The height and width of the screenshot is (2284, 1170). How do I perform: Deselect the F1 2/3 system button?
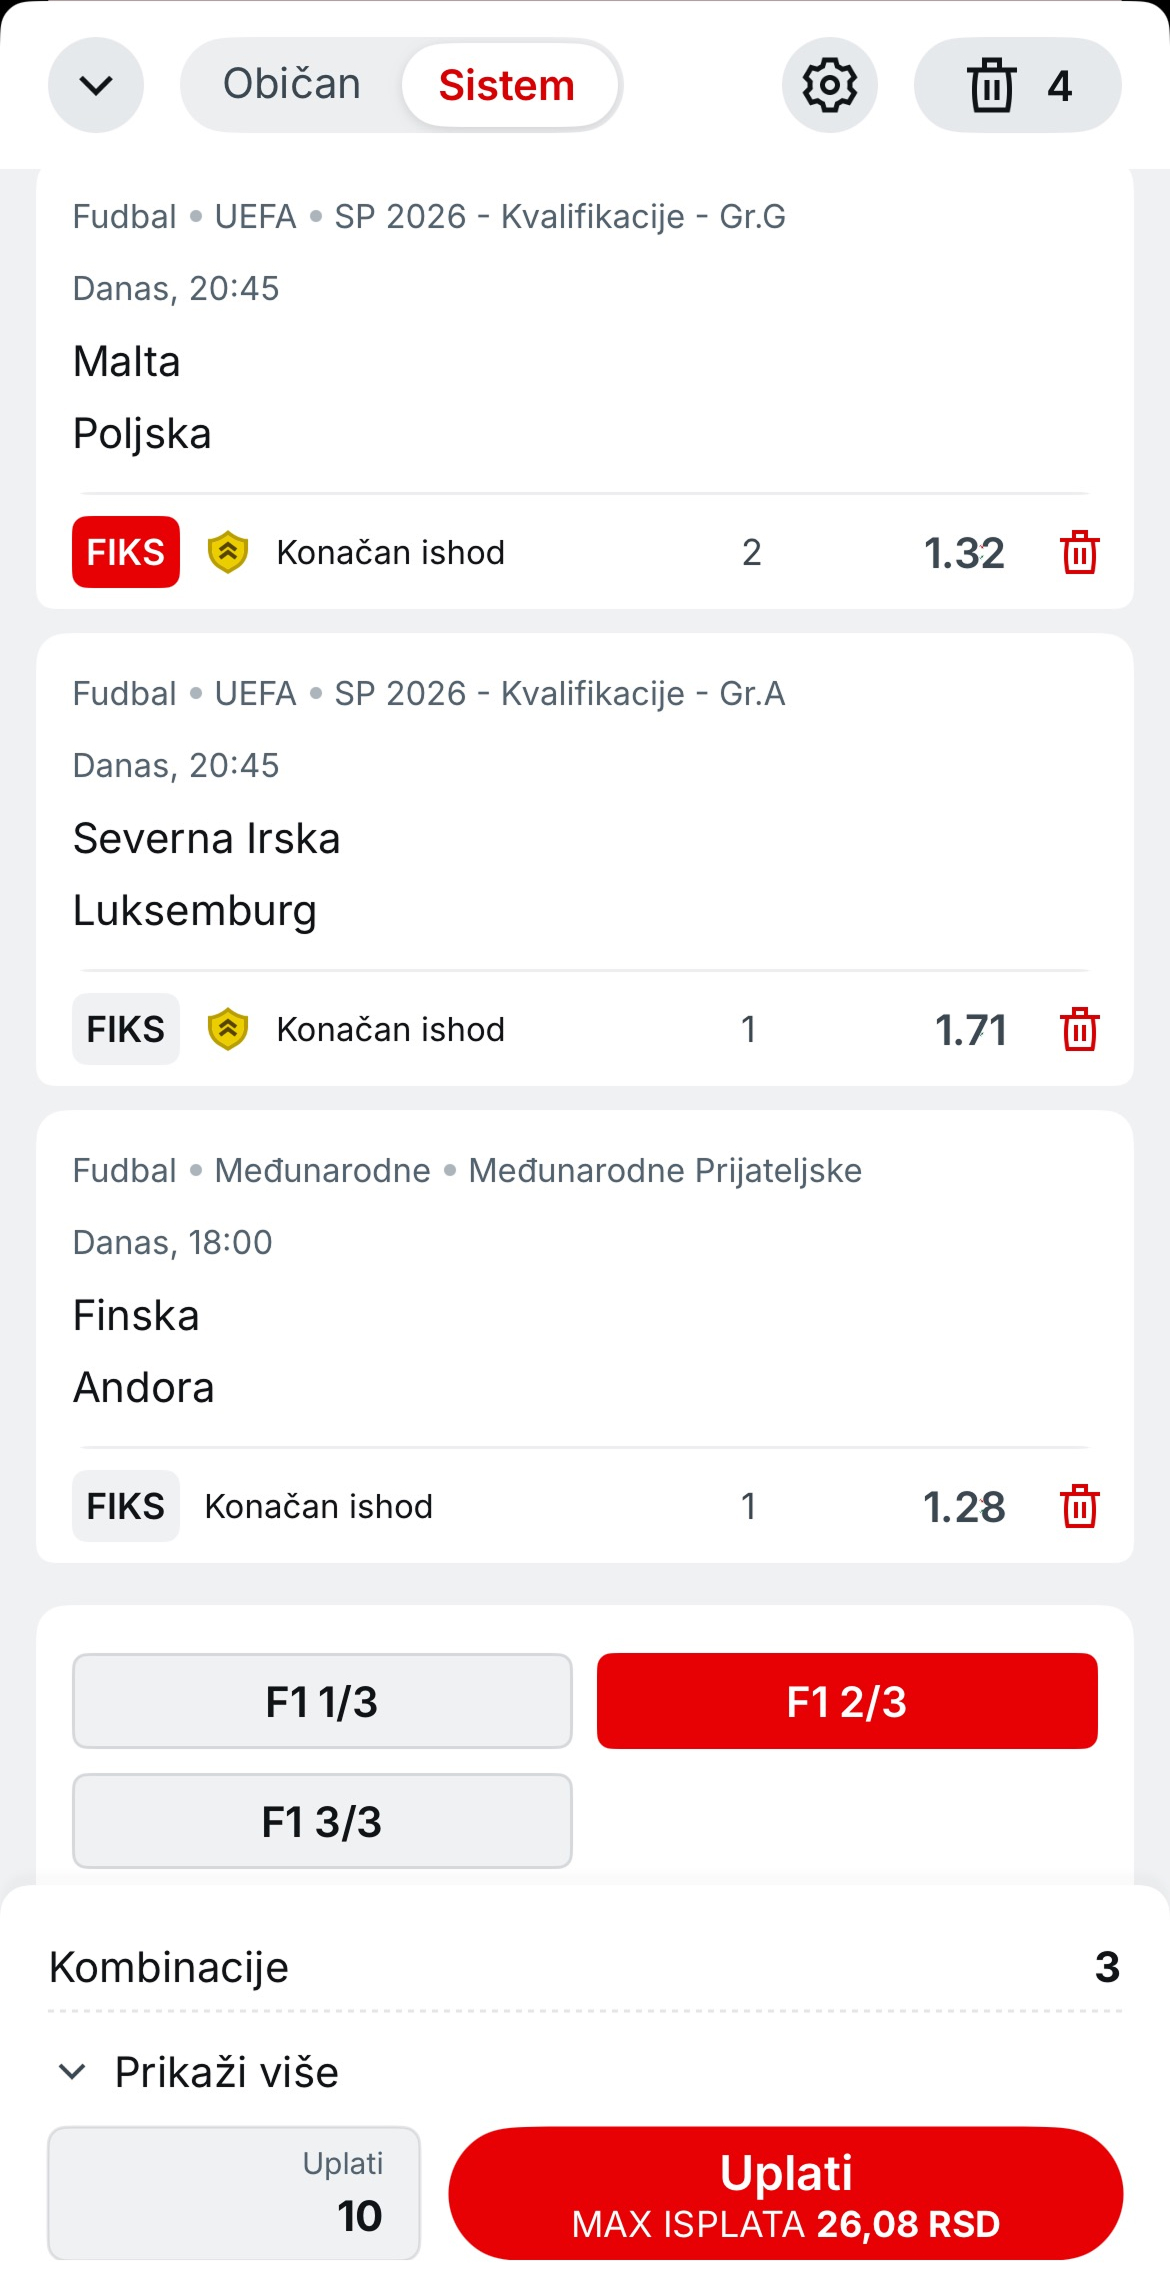847,1701
